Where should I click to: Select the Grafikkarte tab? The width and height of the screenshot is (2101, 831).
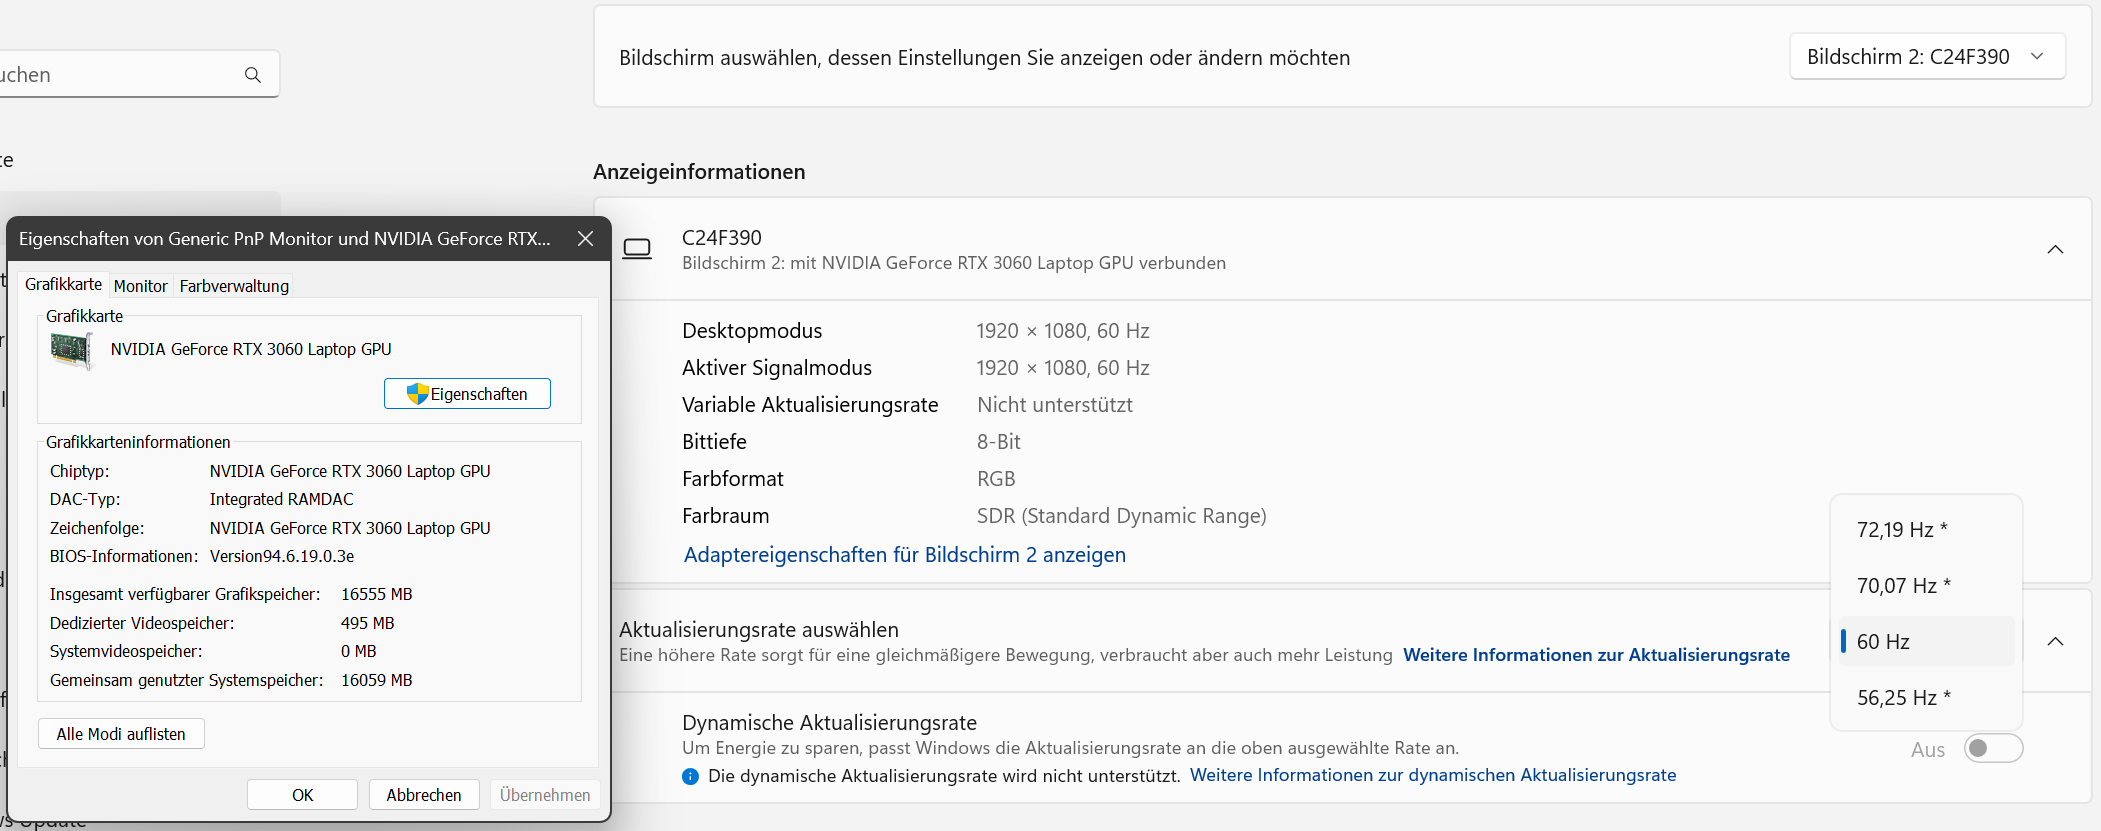coord(63,285)
